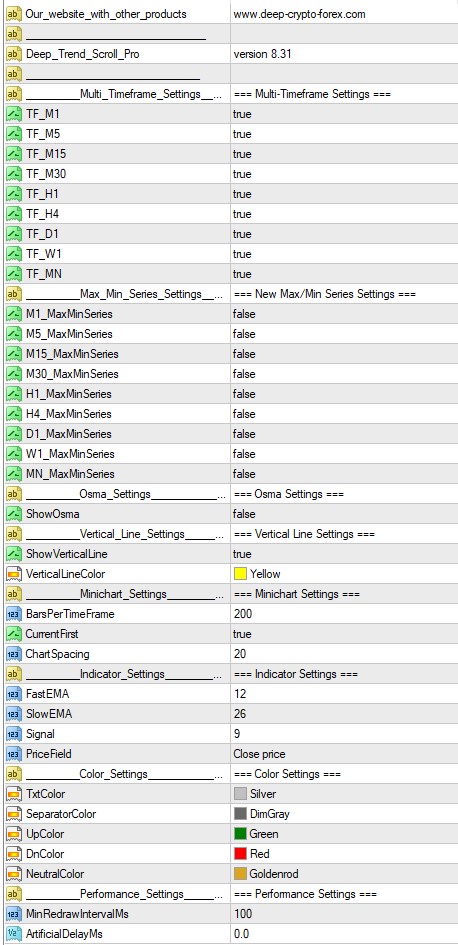Screen dimensions: 458x945
Task: Click the integer icon beside ChartSpacing
Action: (x=13, y=654)
